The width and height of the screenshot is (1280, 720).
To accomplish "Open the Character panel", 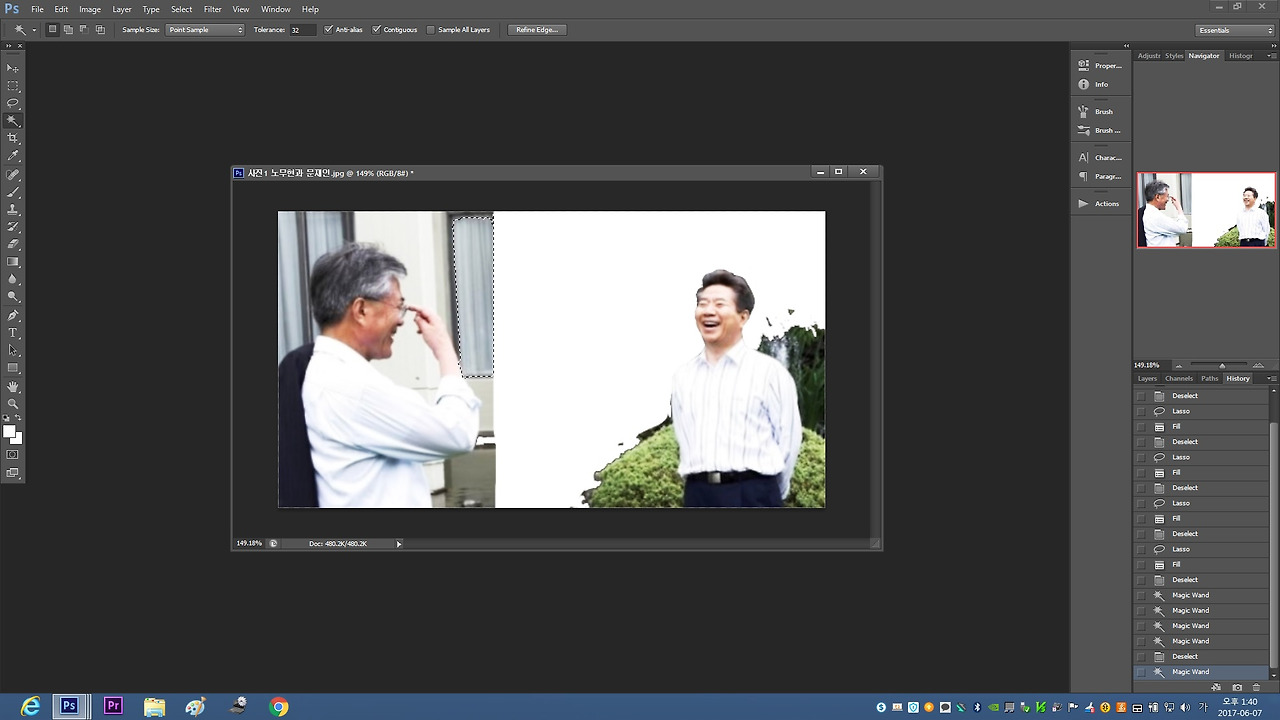I will (1103, 157).
